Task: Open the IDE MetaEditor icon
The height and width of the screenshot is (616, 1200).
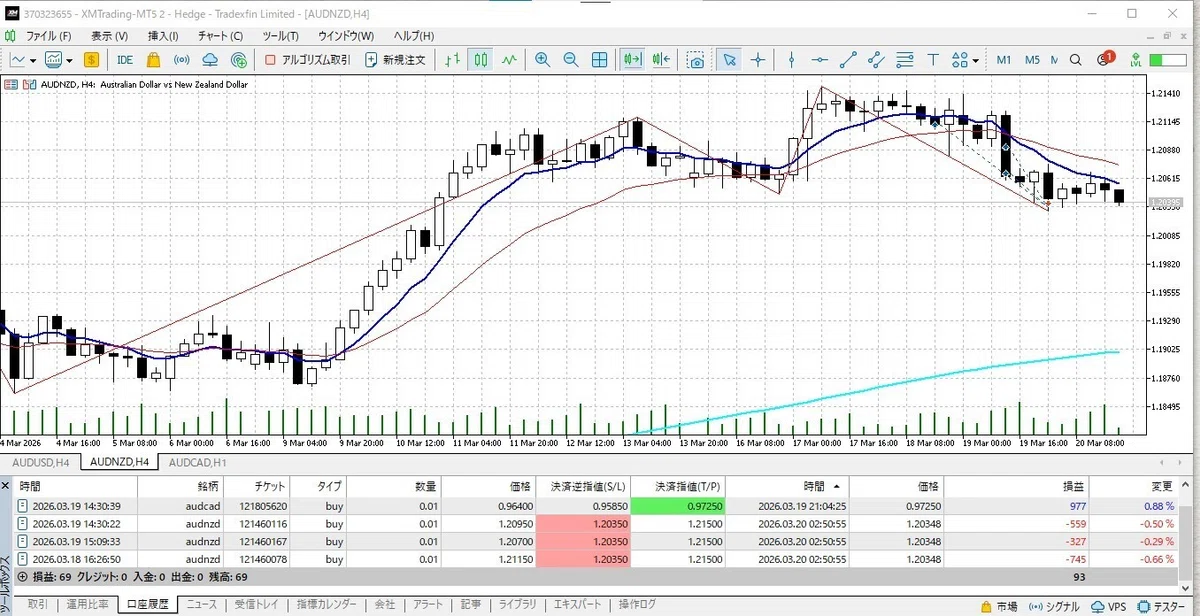Action: coord(125,59)
